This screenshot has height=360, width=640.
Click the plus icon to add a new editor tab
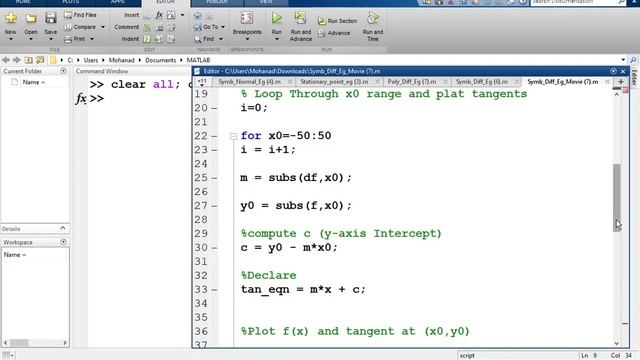click(621, 82)
